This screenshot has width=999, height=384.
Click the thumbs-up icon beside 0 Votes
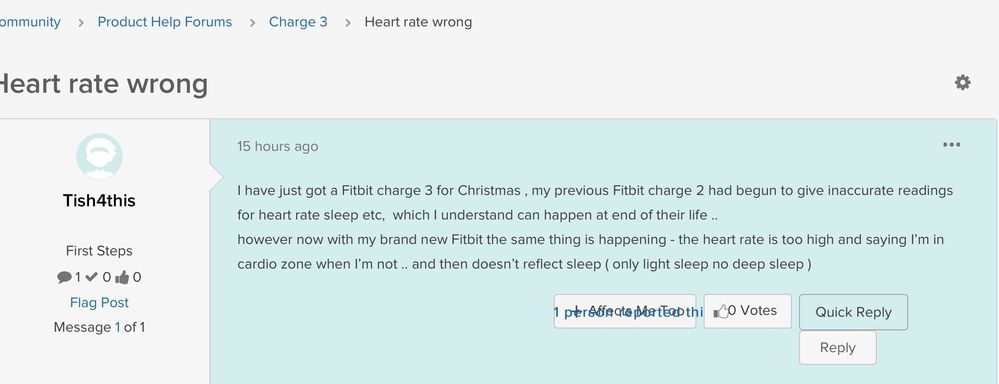pyautogui.click(x=721, y=311)
